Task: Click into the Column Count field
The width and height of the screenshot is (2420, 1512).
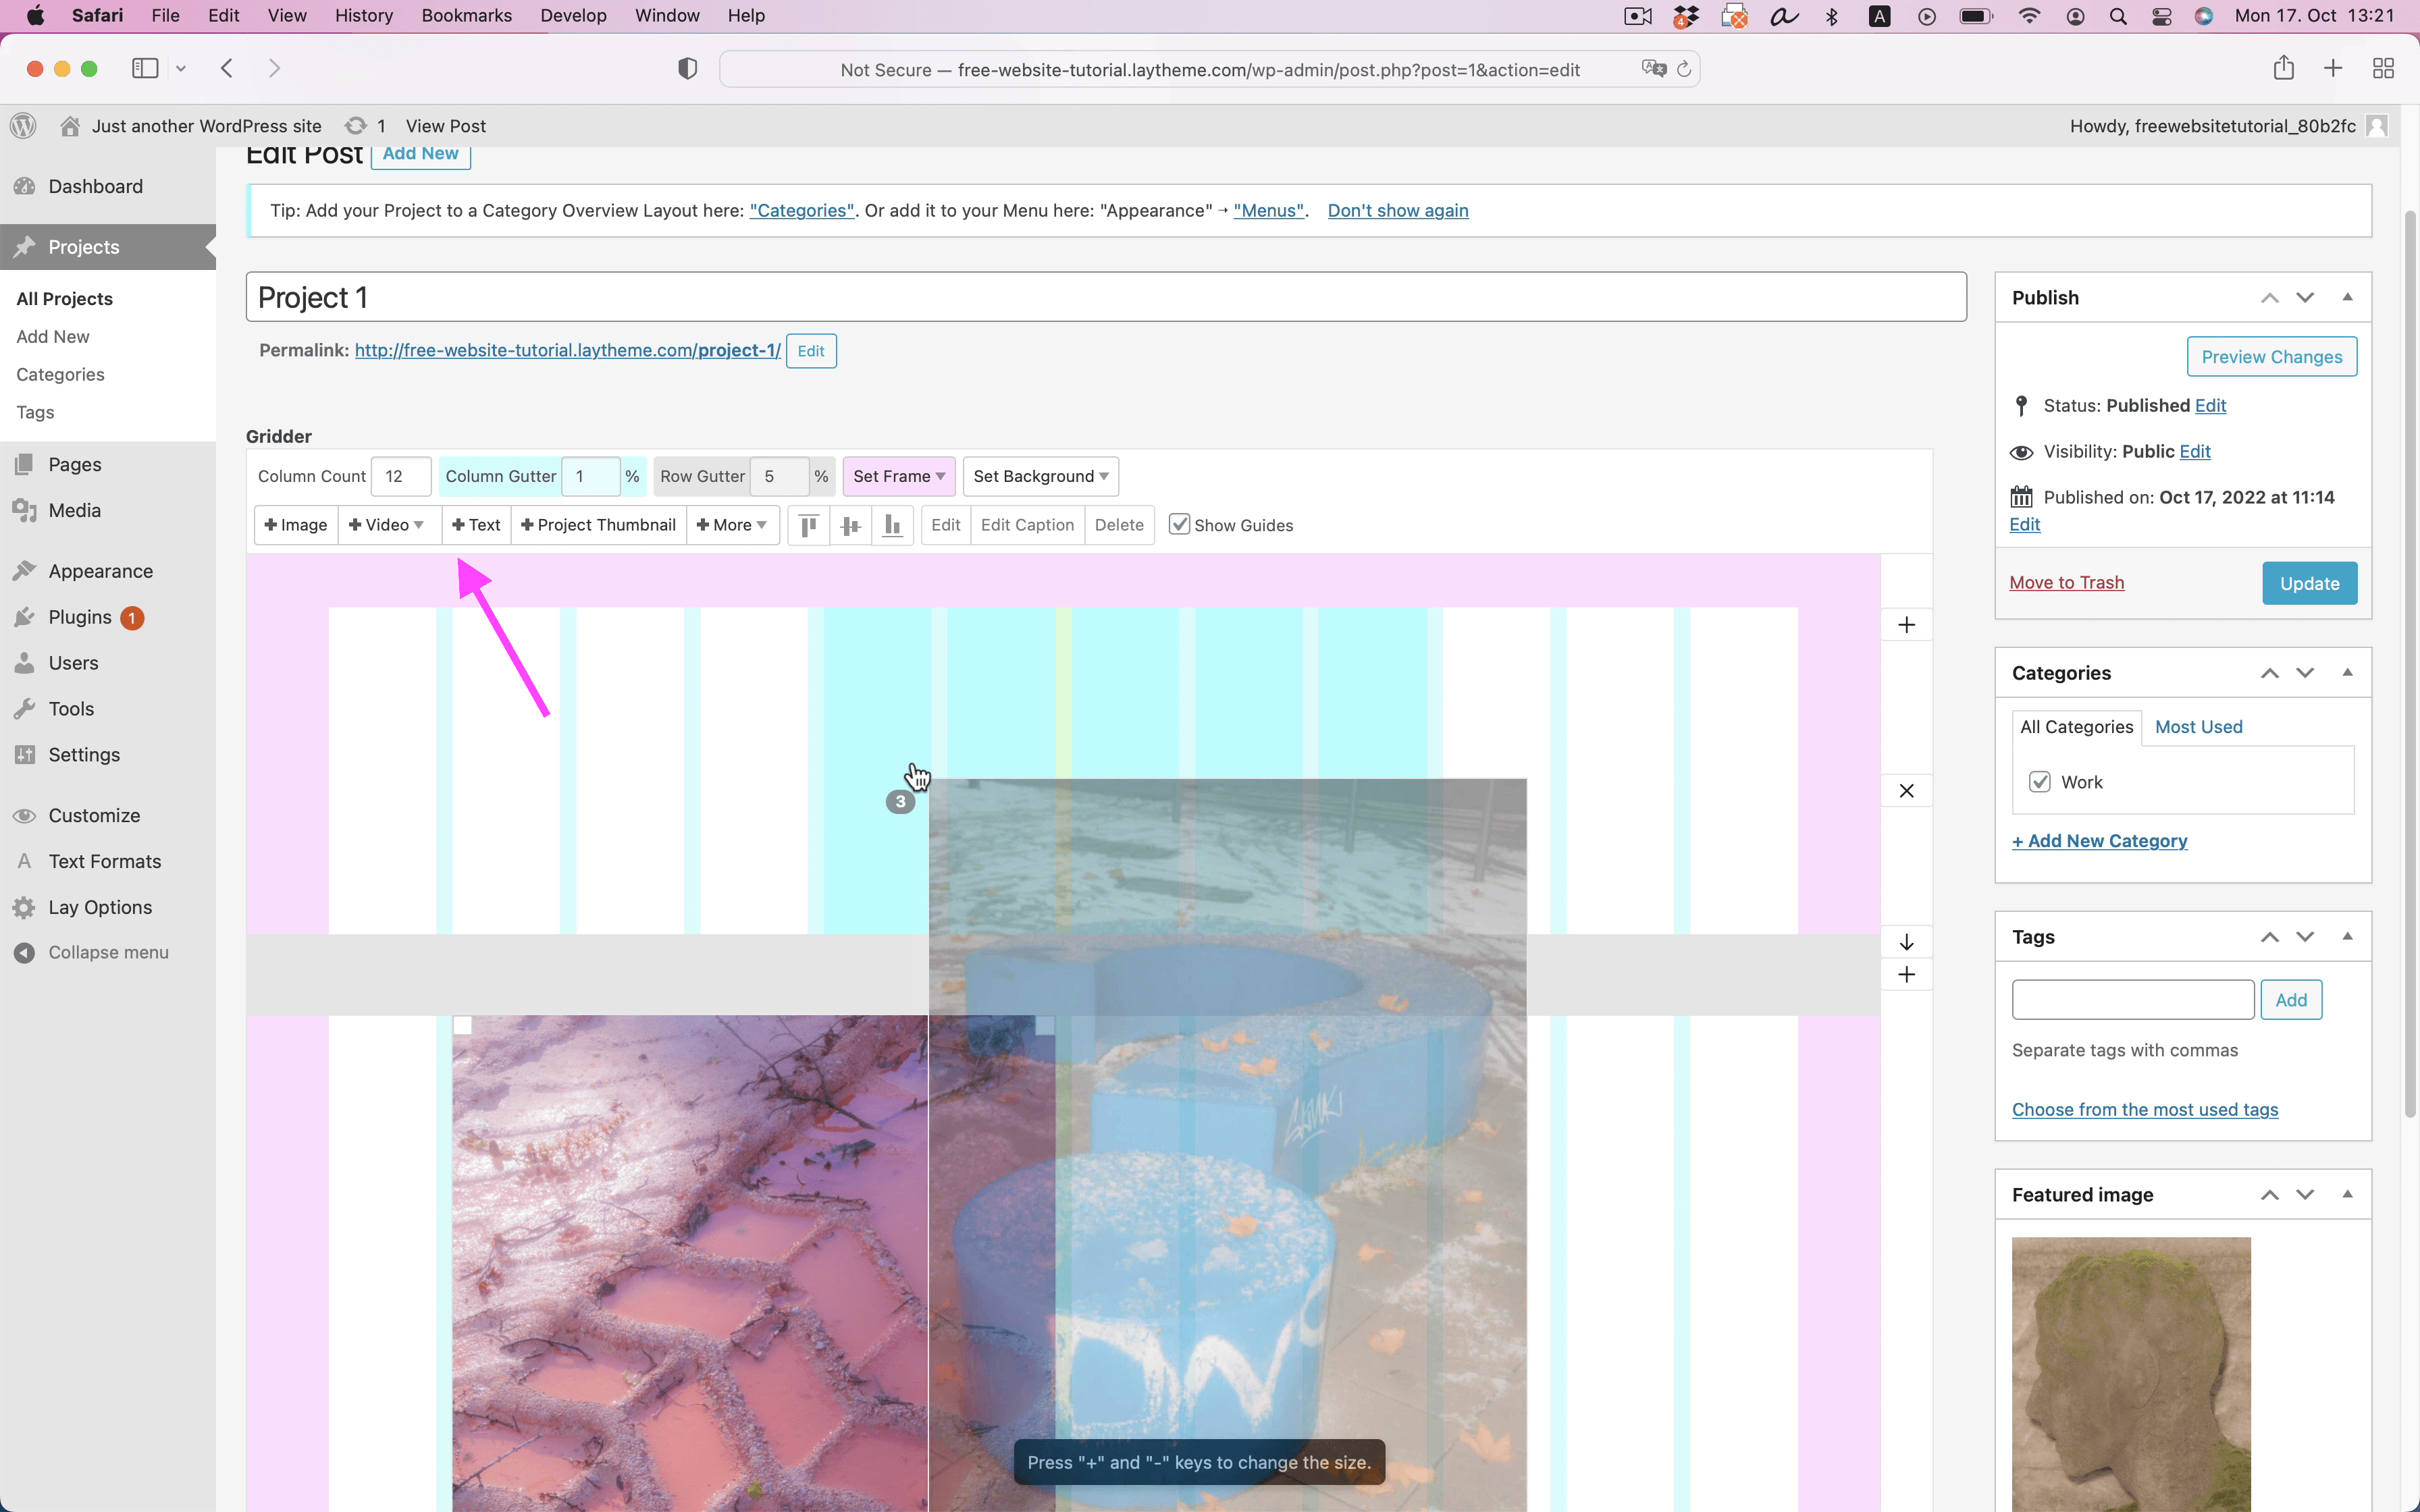Action: tap(401, 476)
